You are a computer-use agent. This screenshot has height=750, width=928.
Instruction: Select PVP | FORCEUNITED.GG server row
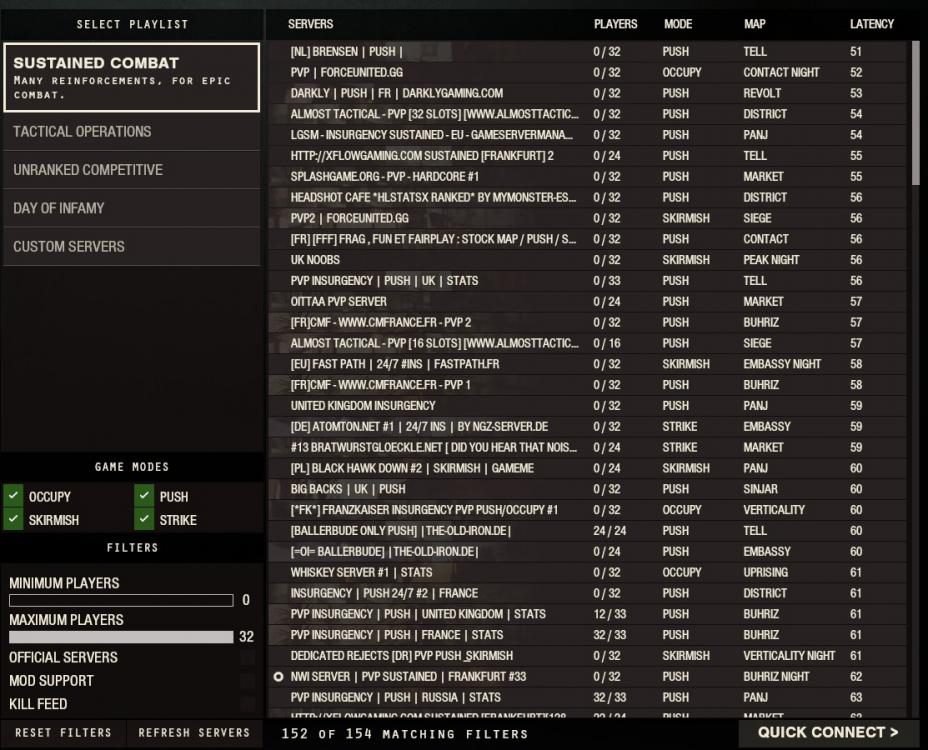point(588,72)
